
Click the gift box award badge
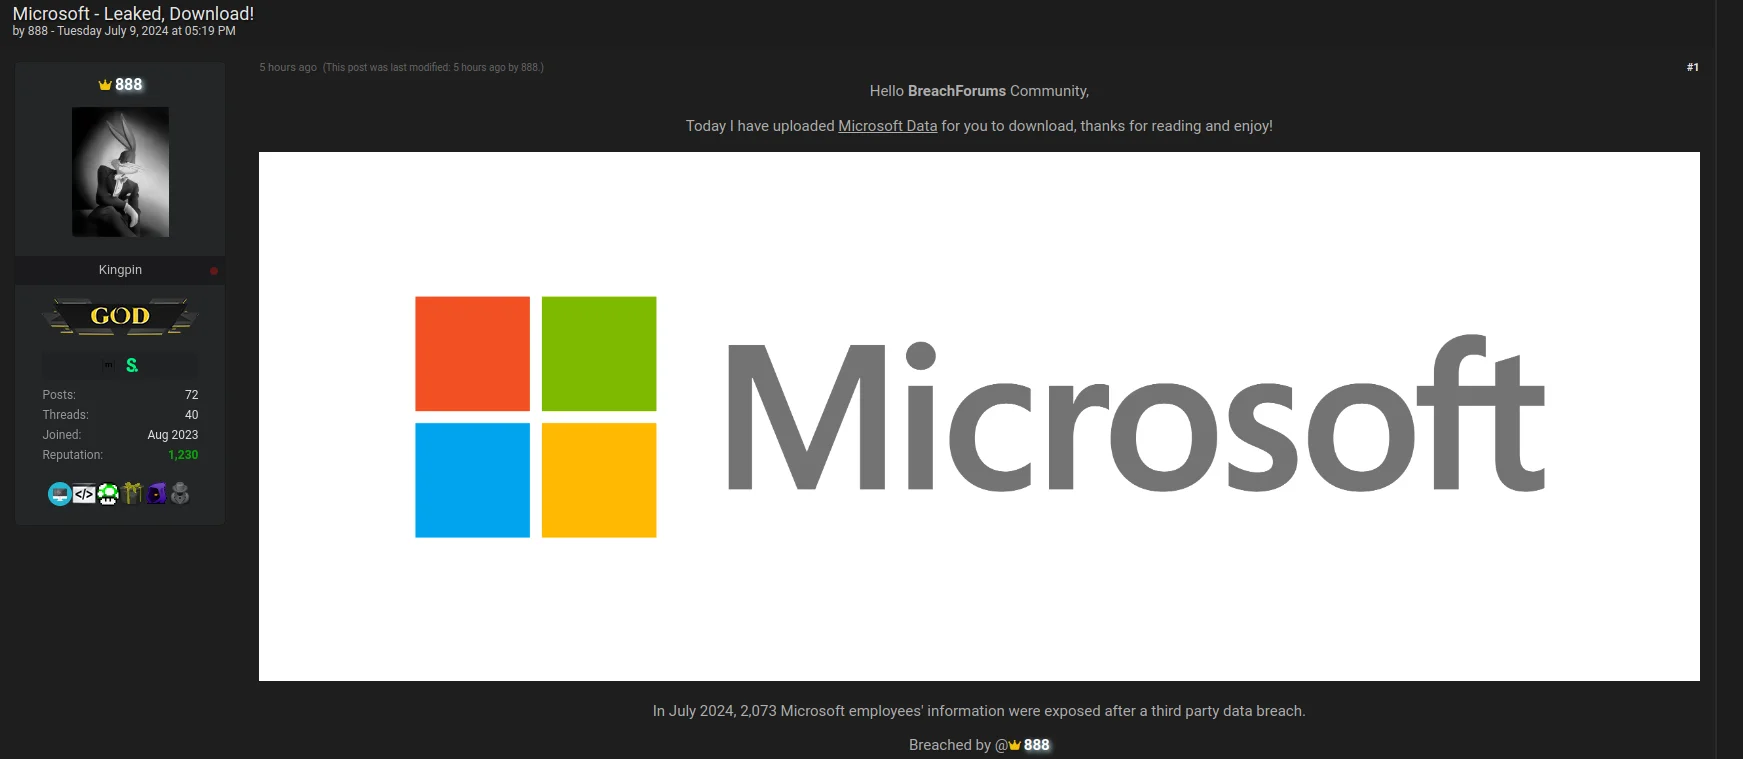click(x=132, y=494)
